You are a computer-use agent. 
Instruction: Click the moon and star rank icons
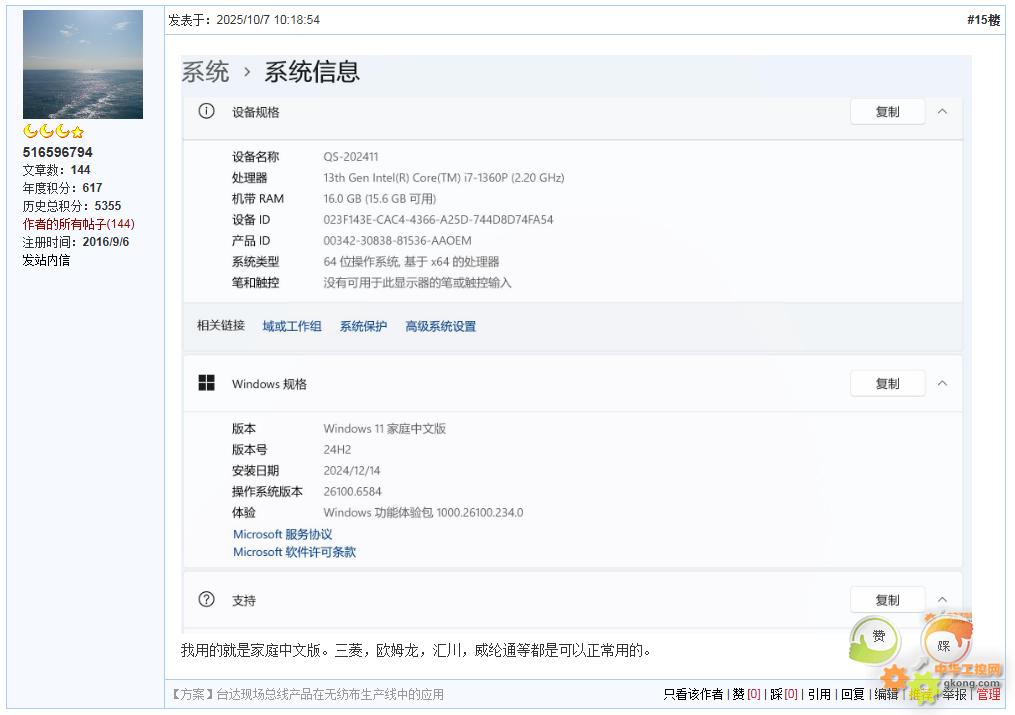[53, 132]
